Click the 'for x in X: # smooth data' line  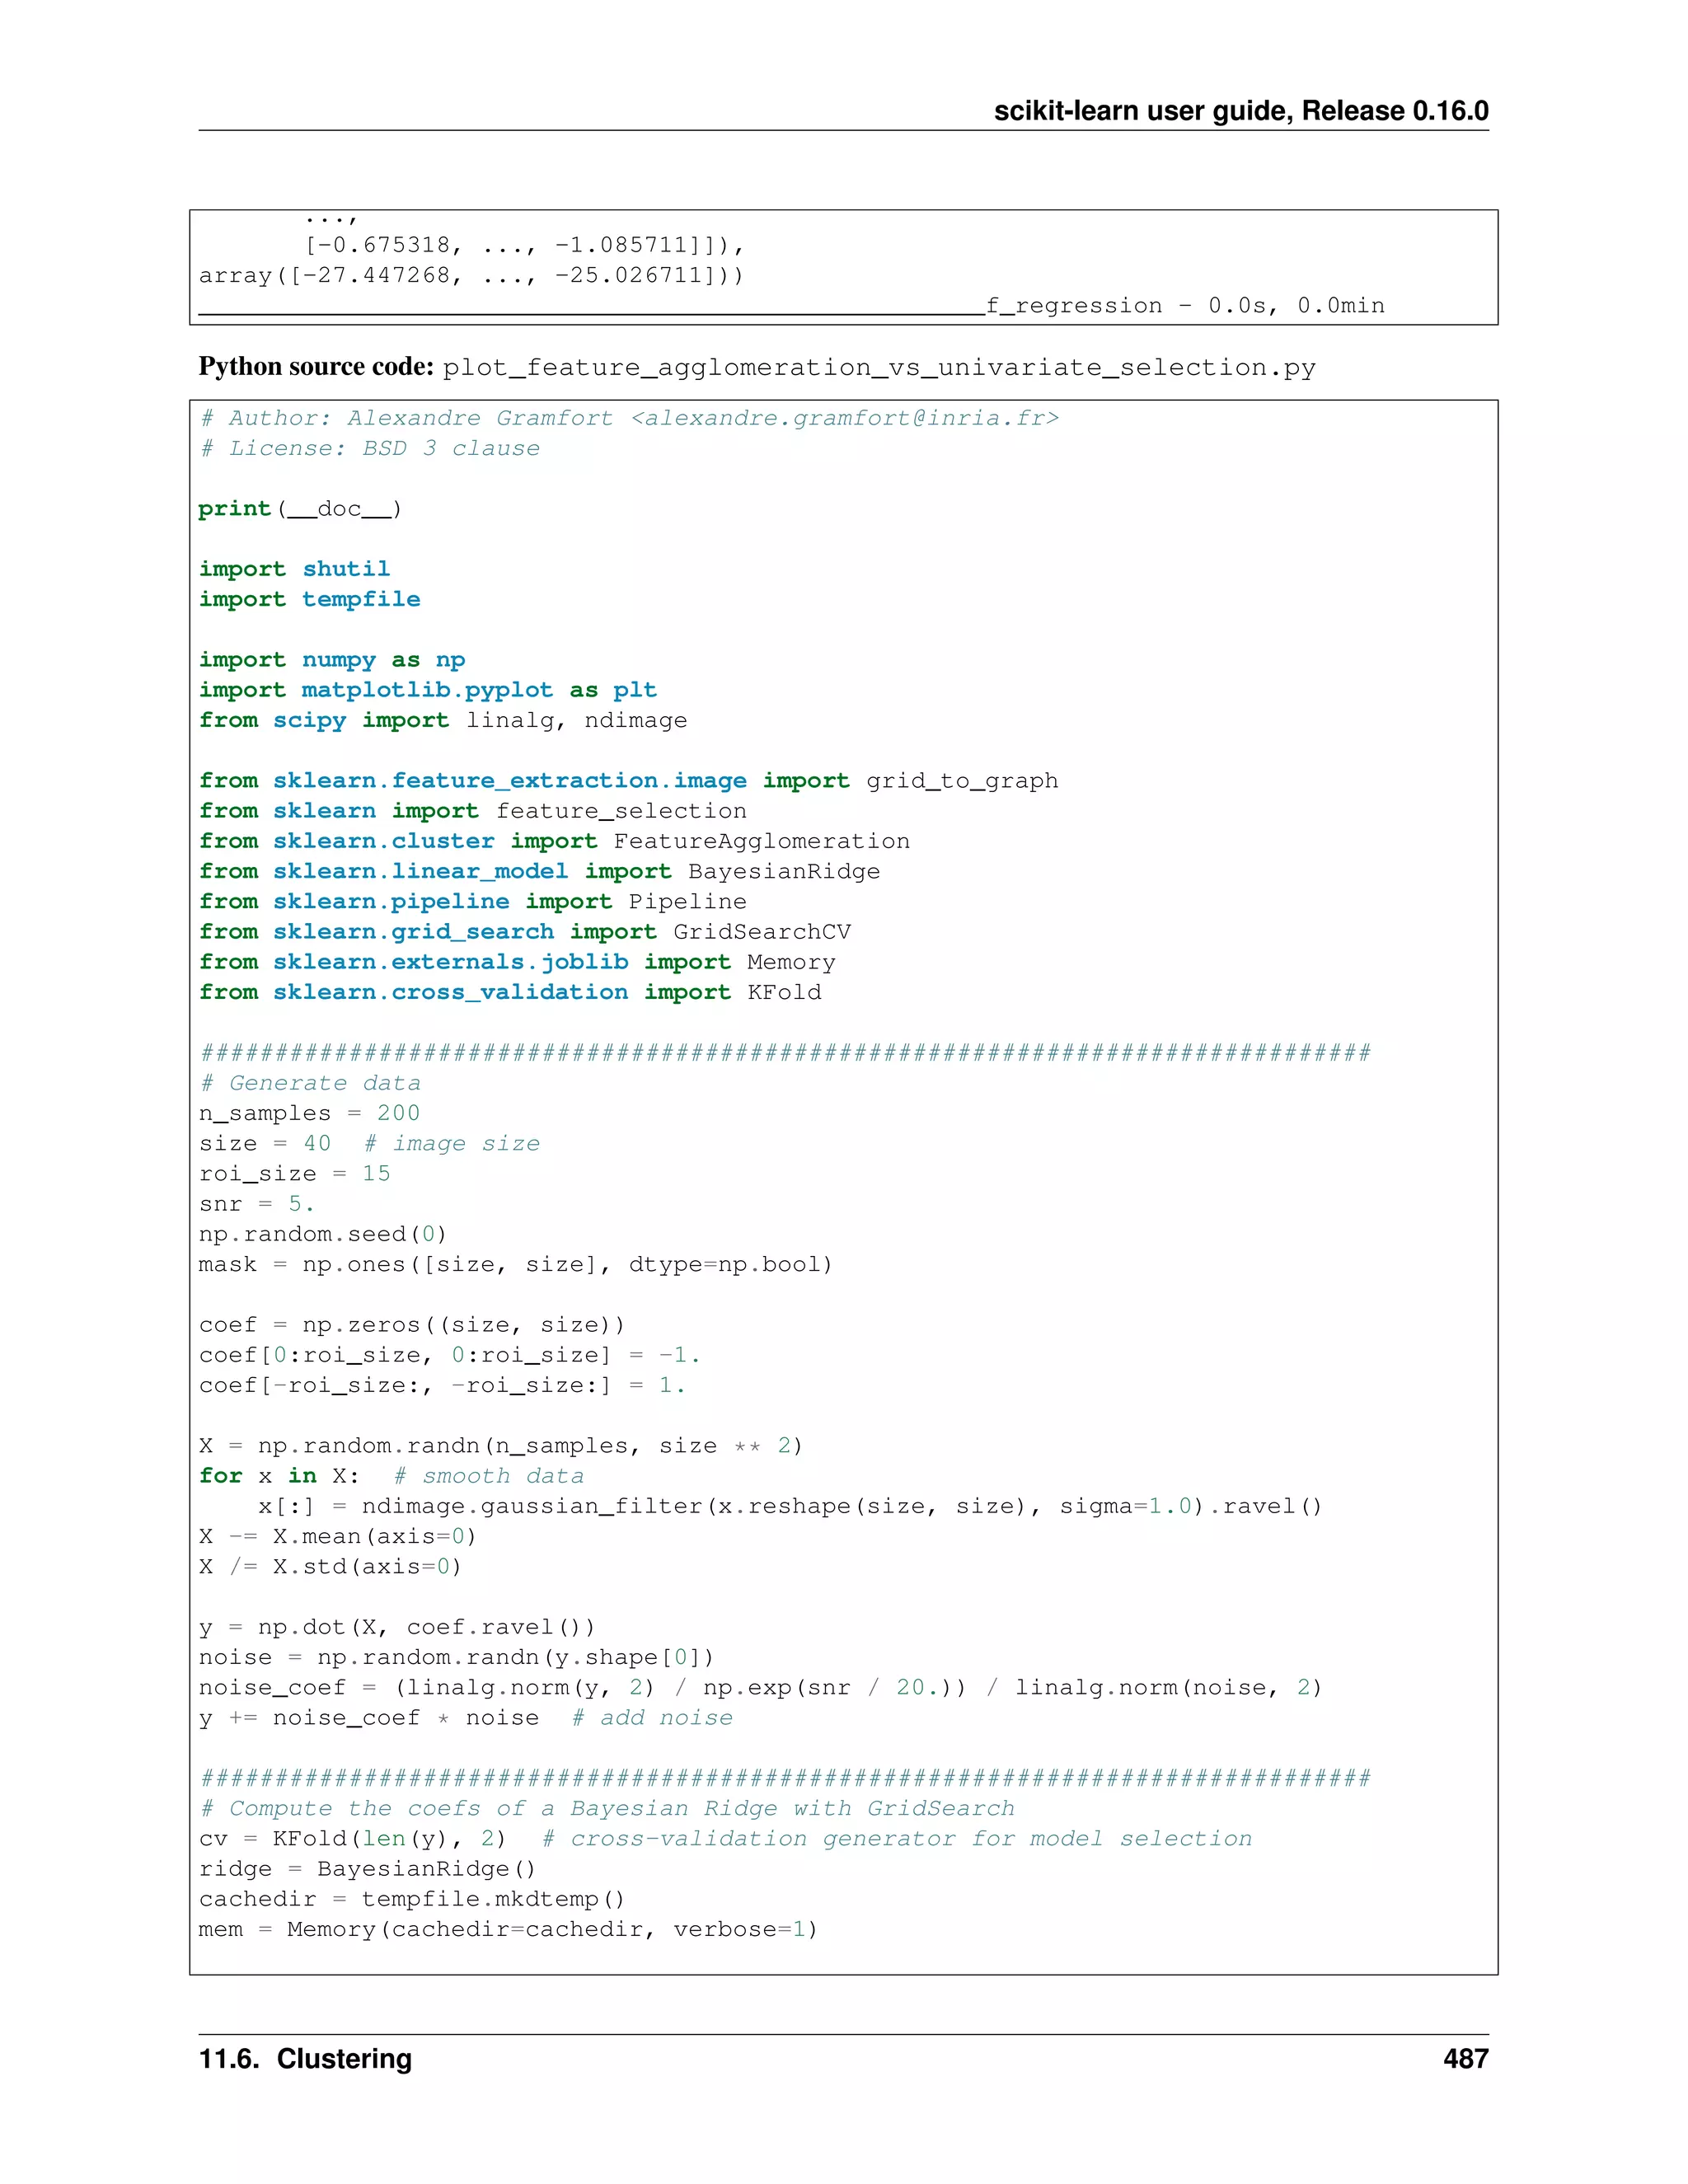pyautogui.click(x=392, y=1476)
